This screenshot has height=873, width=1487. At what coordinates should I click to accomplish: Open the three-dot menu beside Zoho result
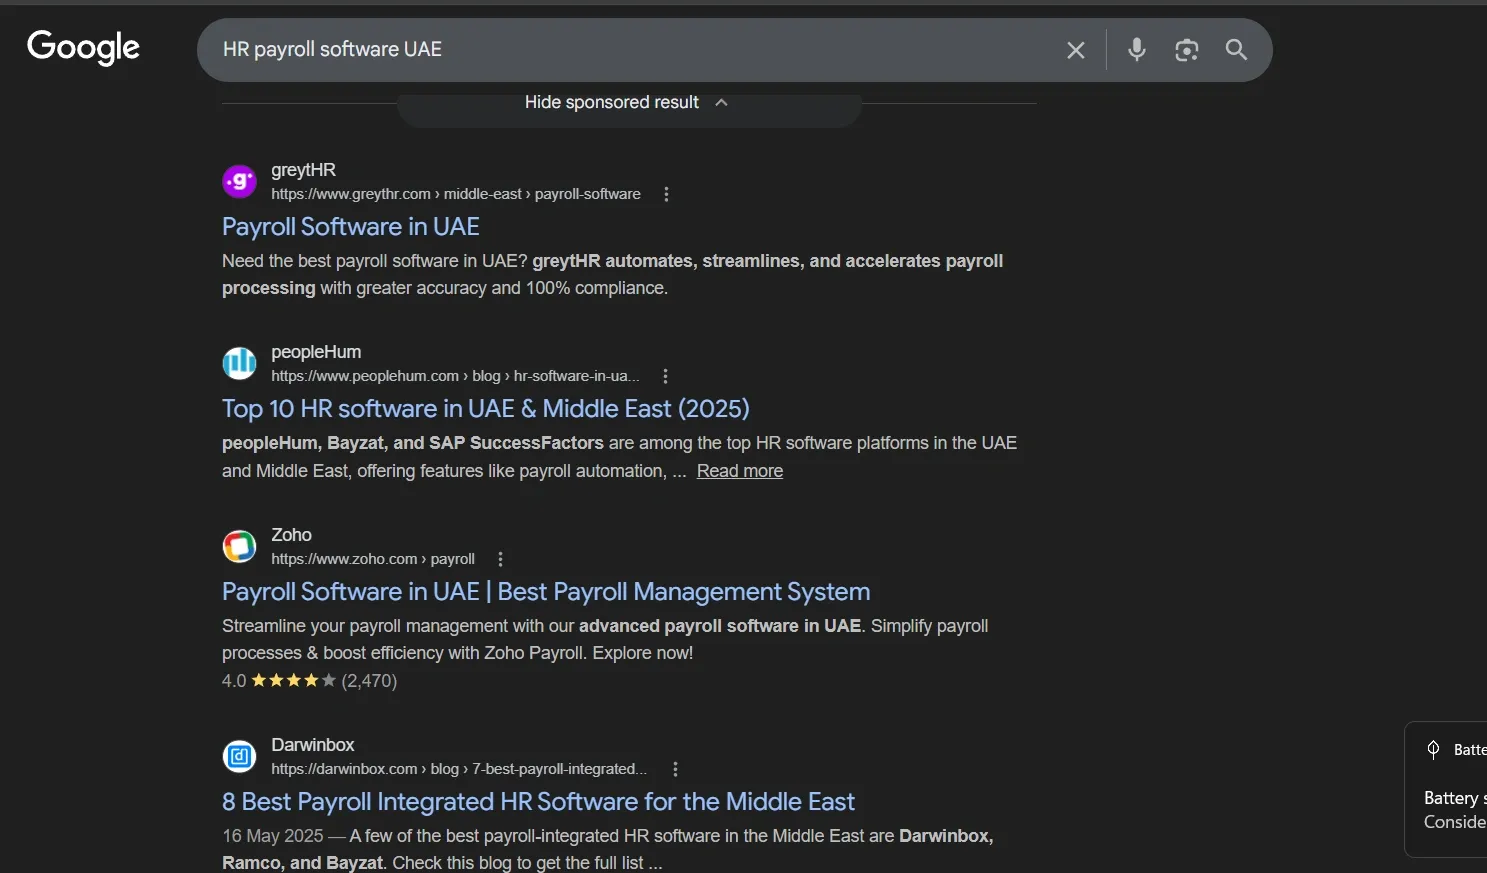[x=500, y=559]
